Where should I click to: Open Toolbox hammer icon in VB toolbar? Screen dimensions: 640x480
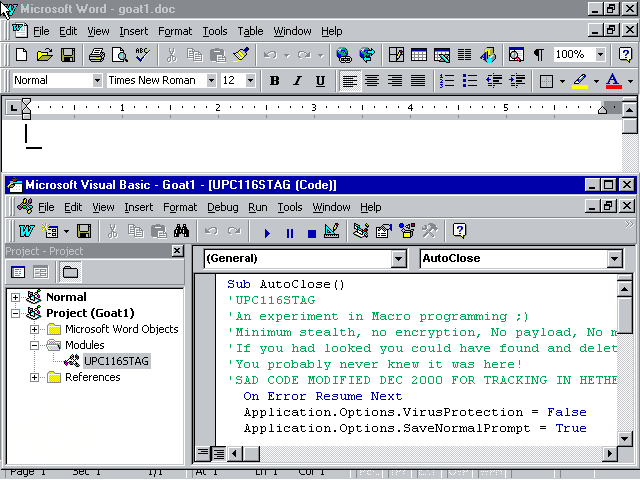pyautogui.click(x=430, y=231)
